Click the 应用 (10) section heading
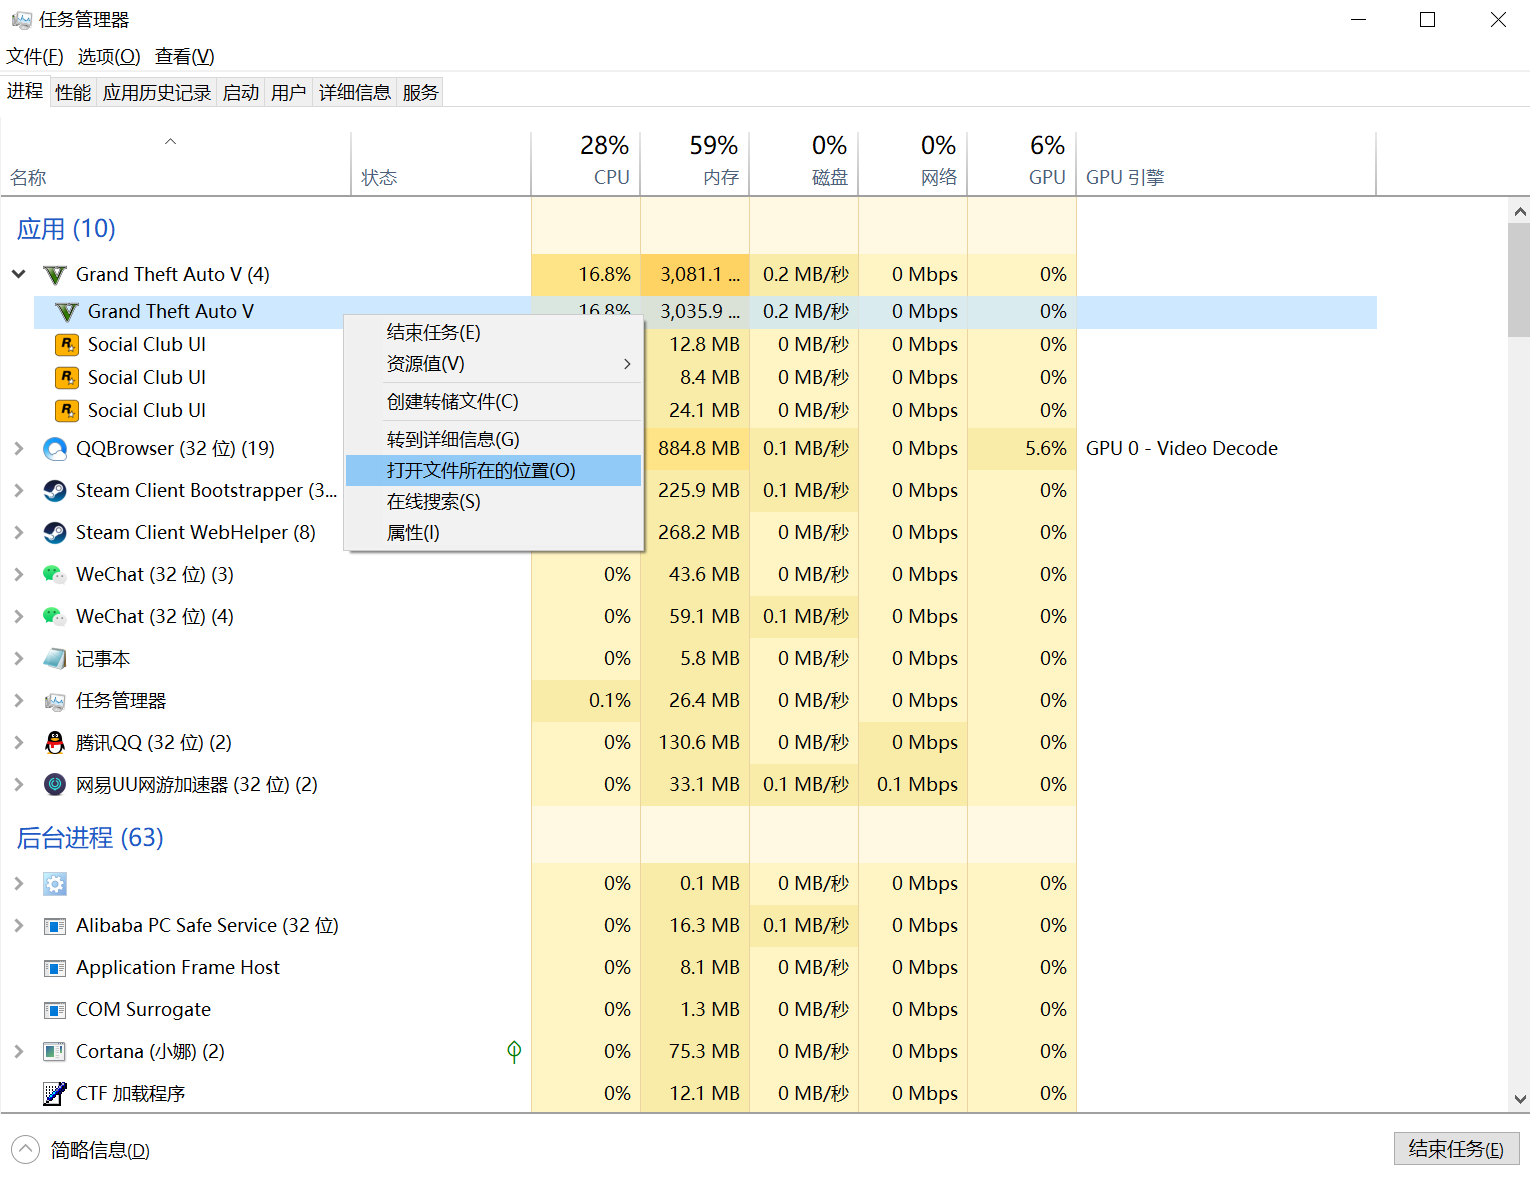The height and width of the screenshot is (1181, 1530). [x=66, y=229]
